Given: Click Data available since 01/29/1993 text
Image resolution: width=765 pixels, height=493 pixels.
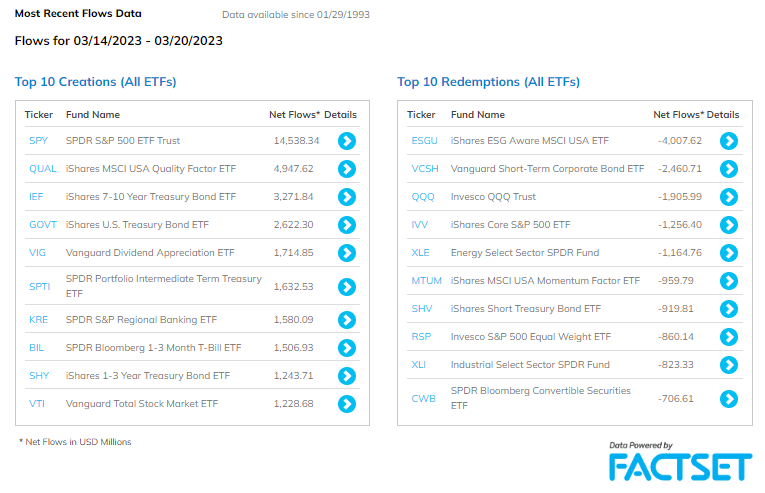Looking at the screenshot, I should (x=296, y=15).
